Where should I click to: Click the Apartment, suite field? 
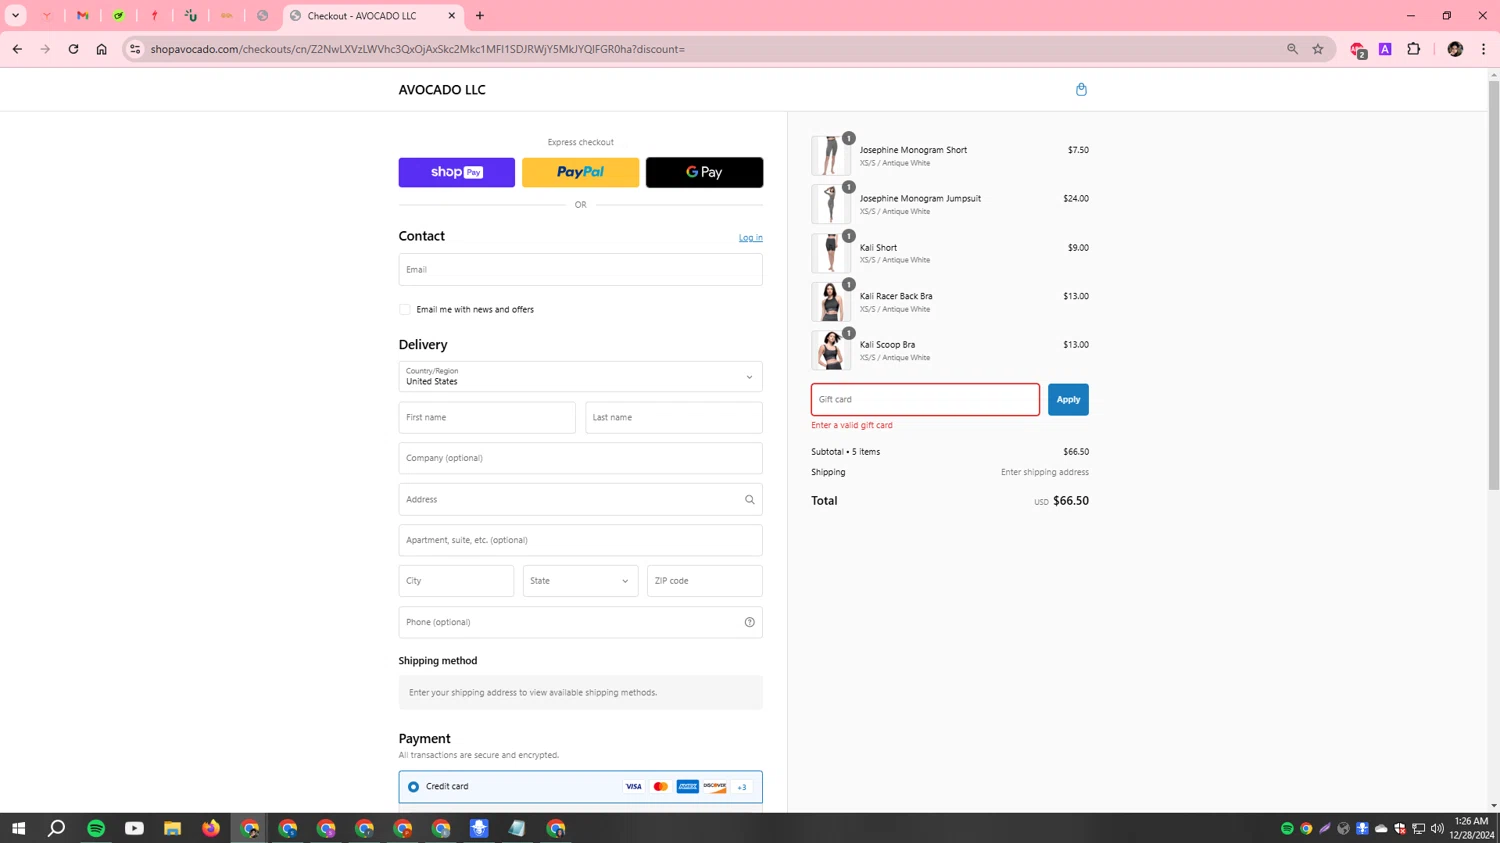580,540
